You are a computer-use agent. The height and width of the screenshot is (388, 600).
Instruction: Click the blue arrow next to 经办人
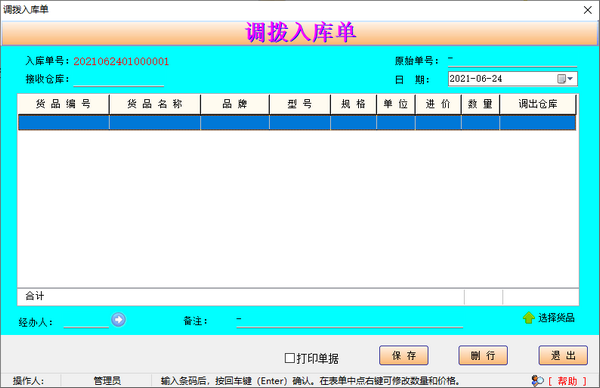pyautogui.click(x=118, y=320)
